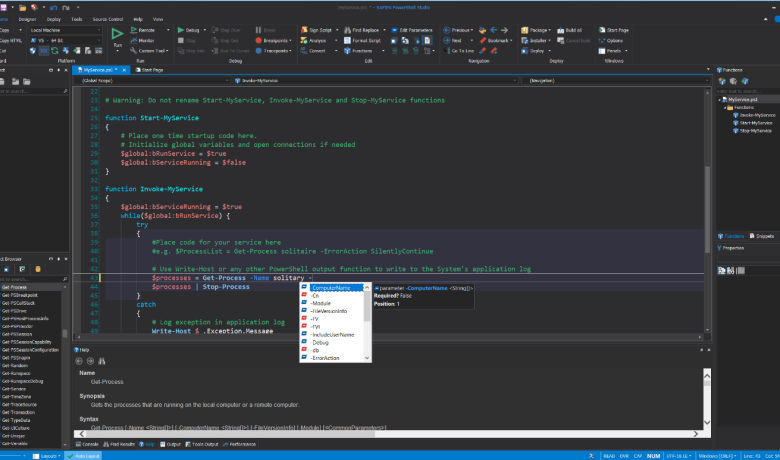Expand the Debug button dropdown arrow
Image resolution: width=780 pixels, height=460 pixels.
[x=204, y=30]
